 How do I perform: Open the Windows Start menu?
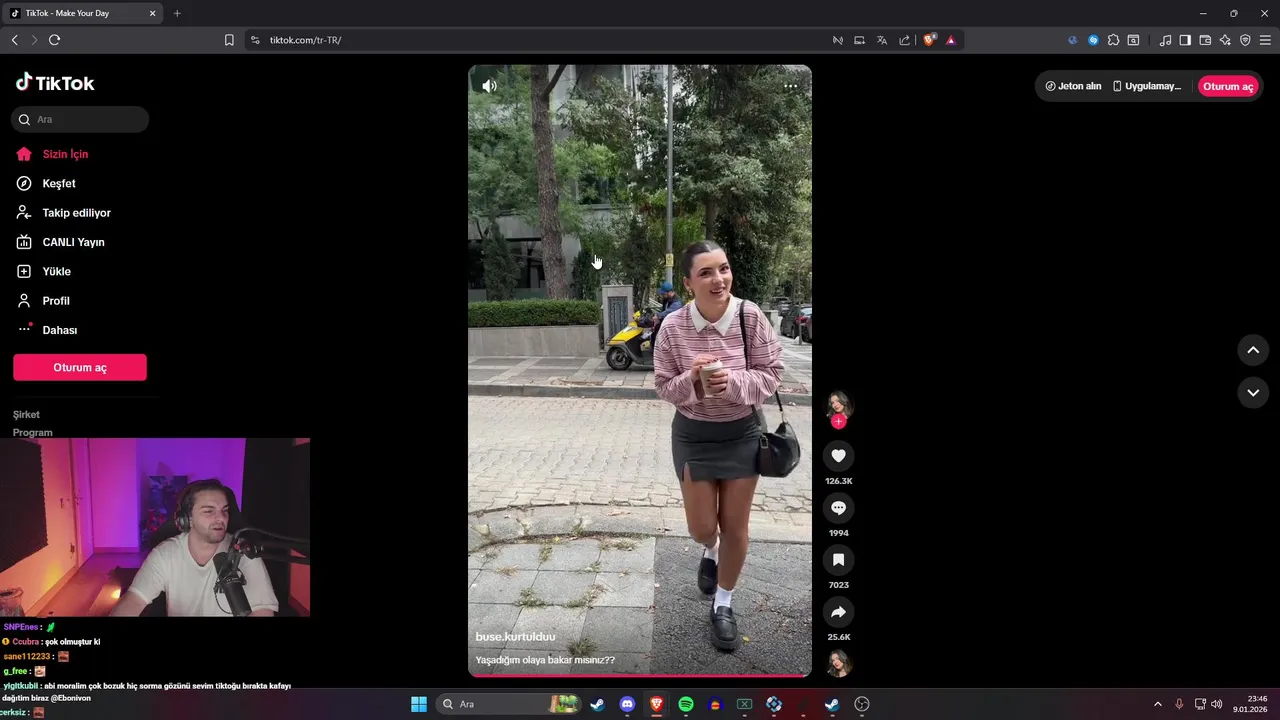[418, 704]
